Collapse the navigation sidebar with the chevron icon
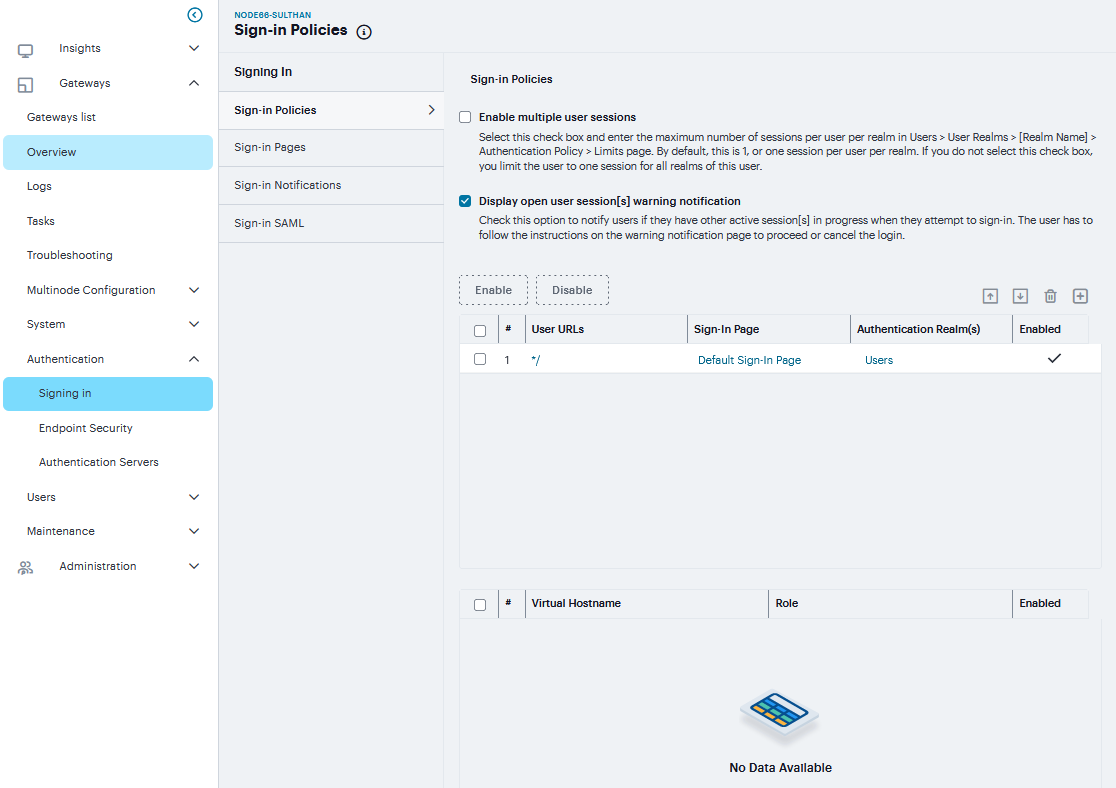1116x788 pixels. point(195,15)
